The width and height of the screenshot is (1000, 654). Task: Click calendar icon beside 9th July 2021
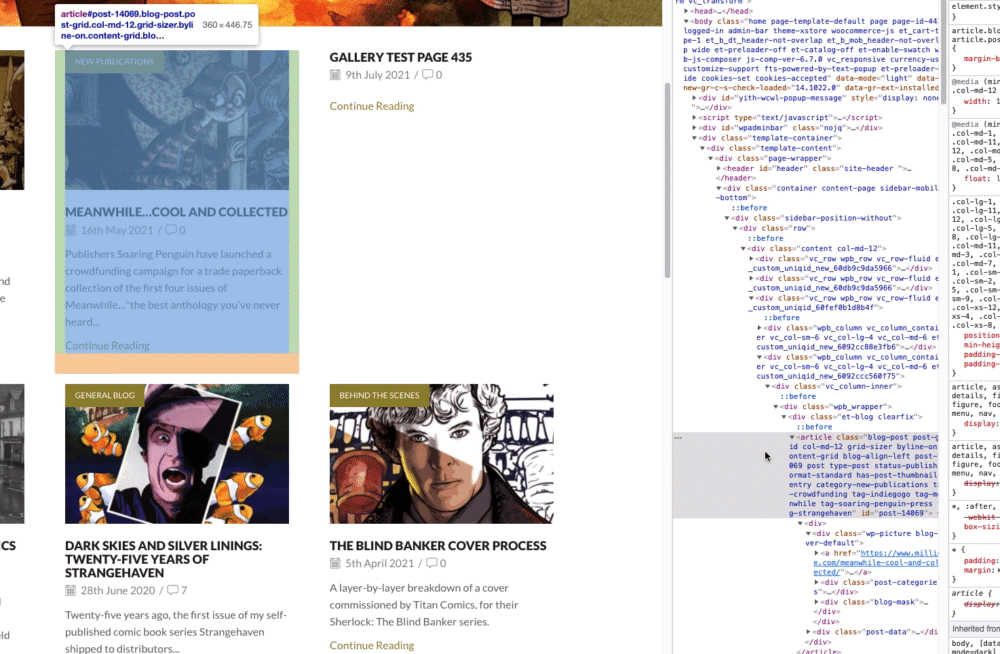(335, 75)
